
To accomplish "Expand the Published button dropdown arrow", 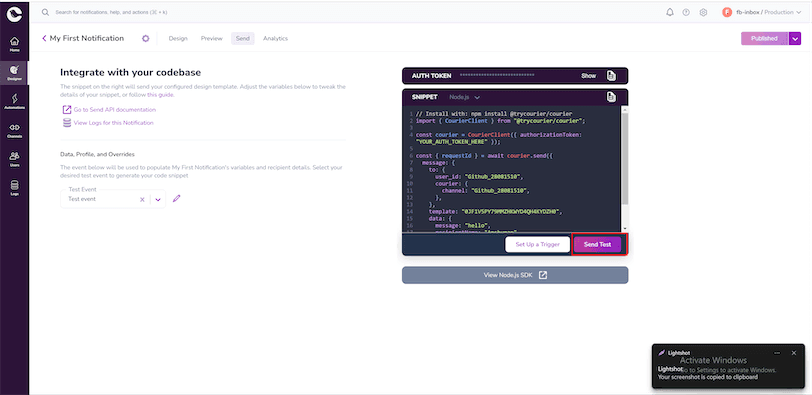I will (x=795, y=38).
